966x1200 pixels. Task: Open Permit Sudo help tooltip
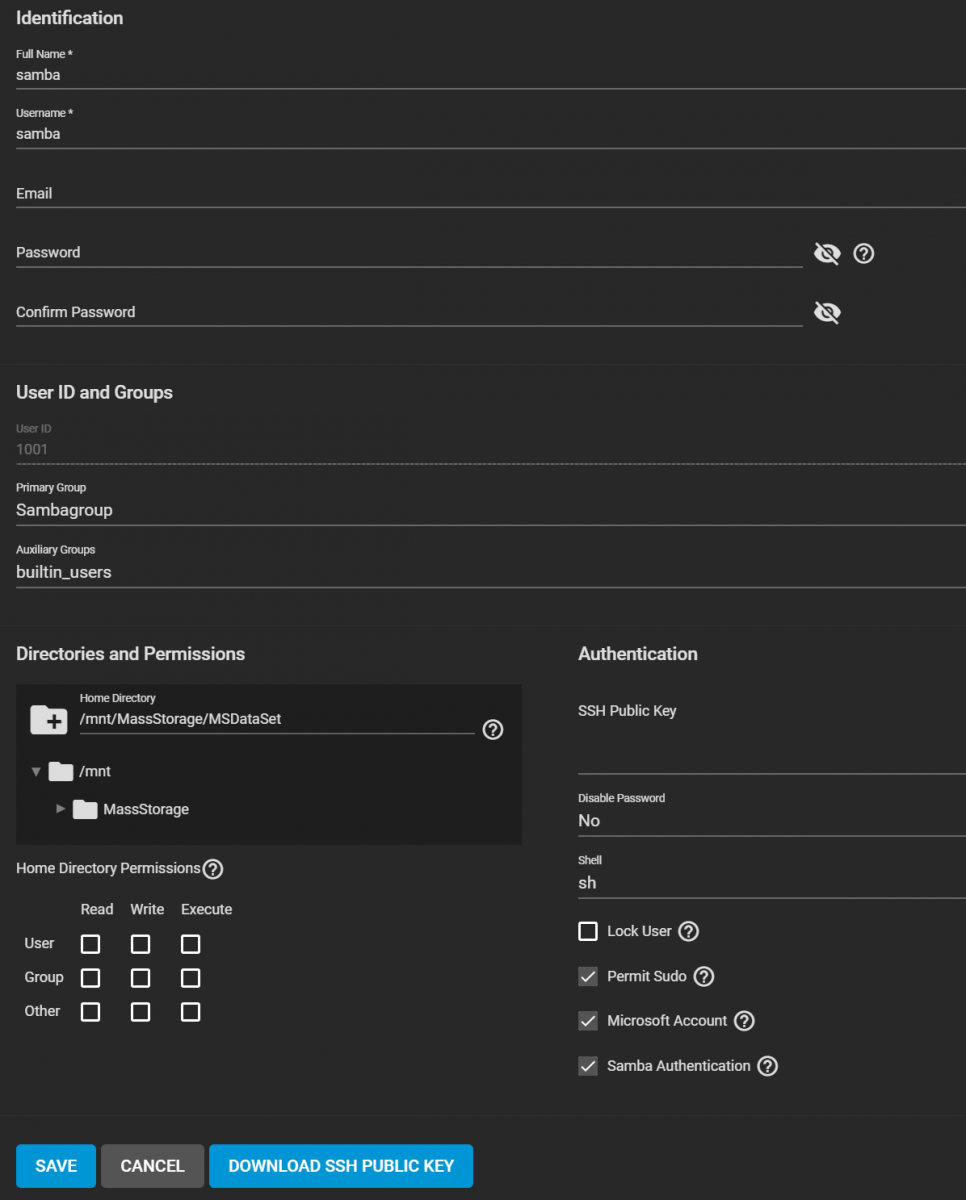704,977
